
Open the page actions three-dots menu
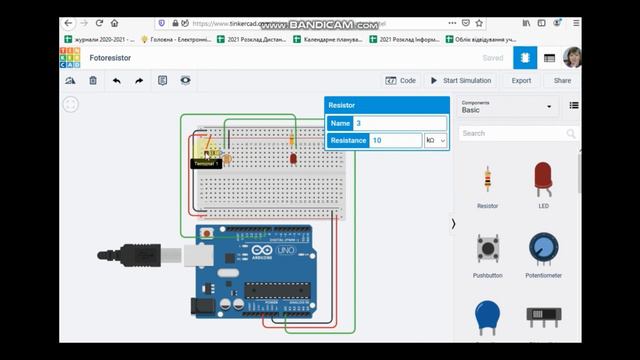pos(452,23)
